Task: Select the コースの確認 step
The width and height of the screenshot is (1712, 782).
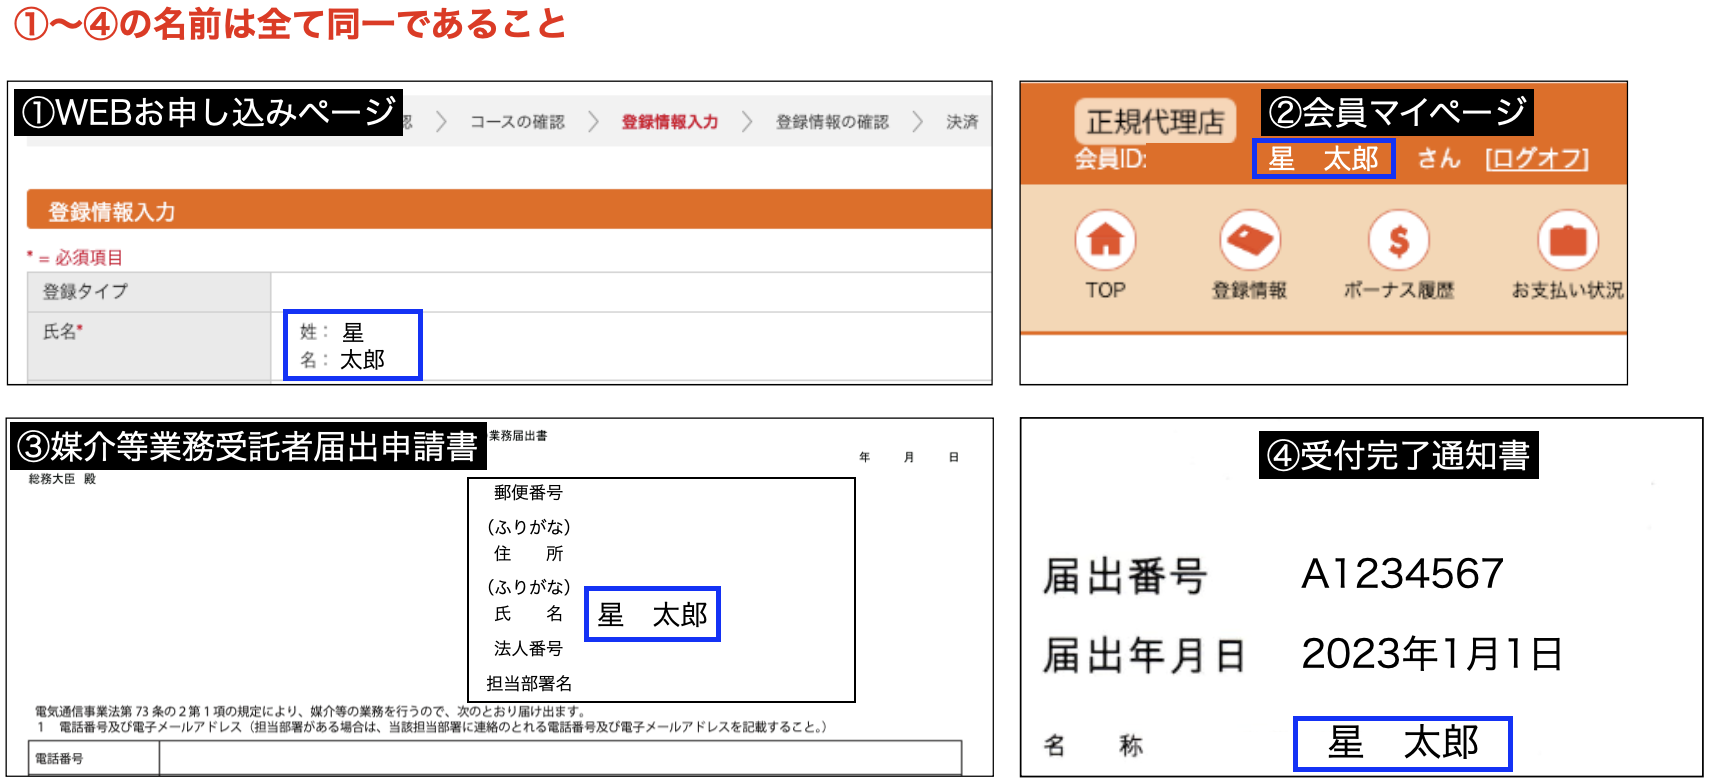Action: (x=518, y=122)
